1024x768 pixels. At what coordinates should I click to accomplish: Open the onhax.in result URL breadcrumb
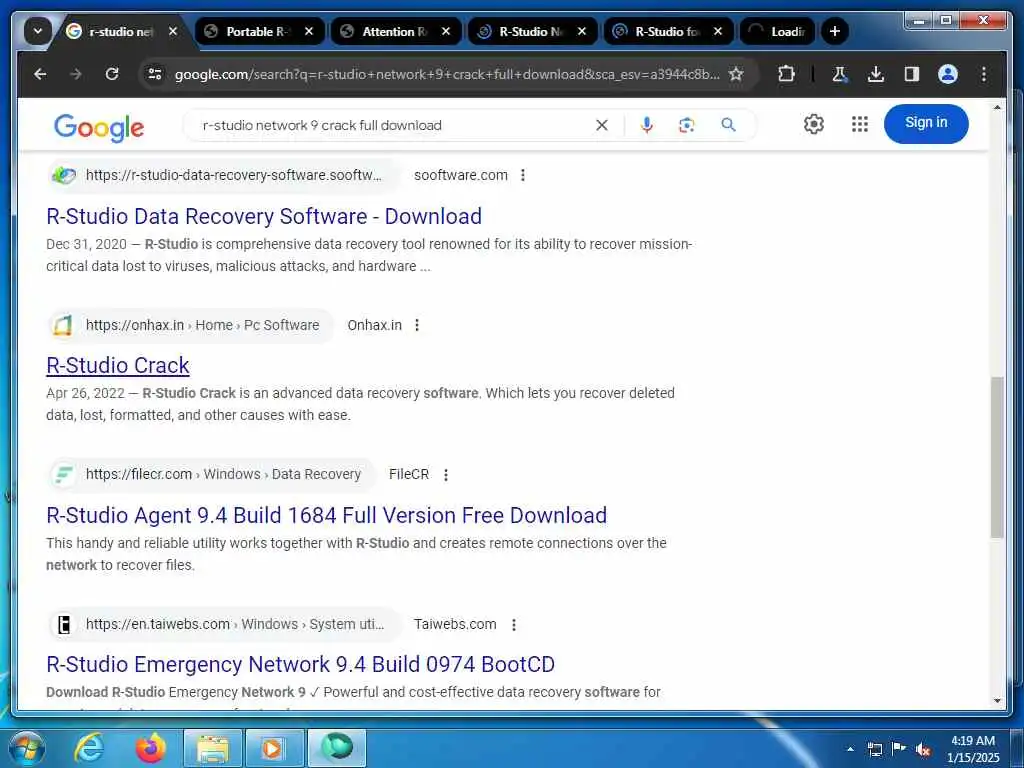coord(202,325)
